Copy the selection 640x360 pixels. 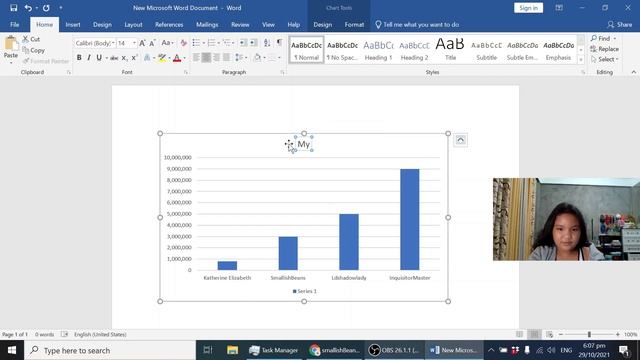pyautogui.click(x=33, y=50)
